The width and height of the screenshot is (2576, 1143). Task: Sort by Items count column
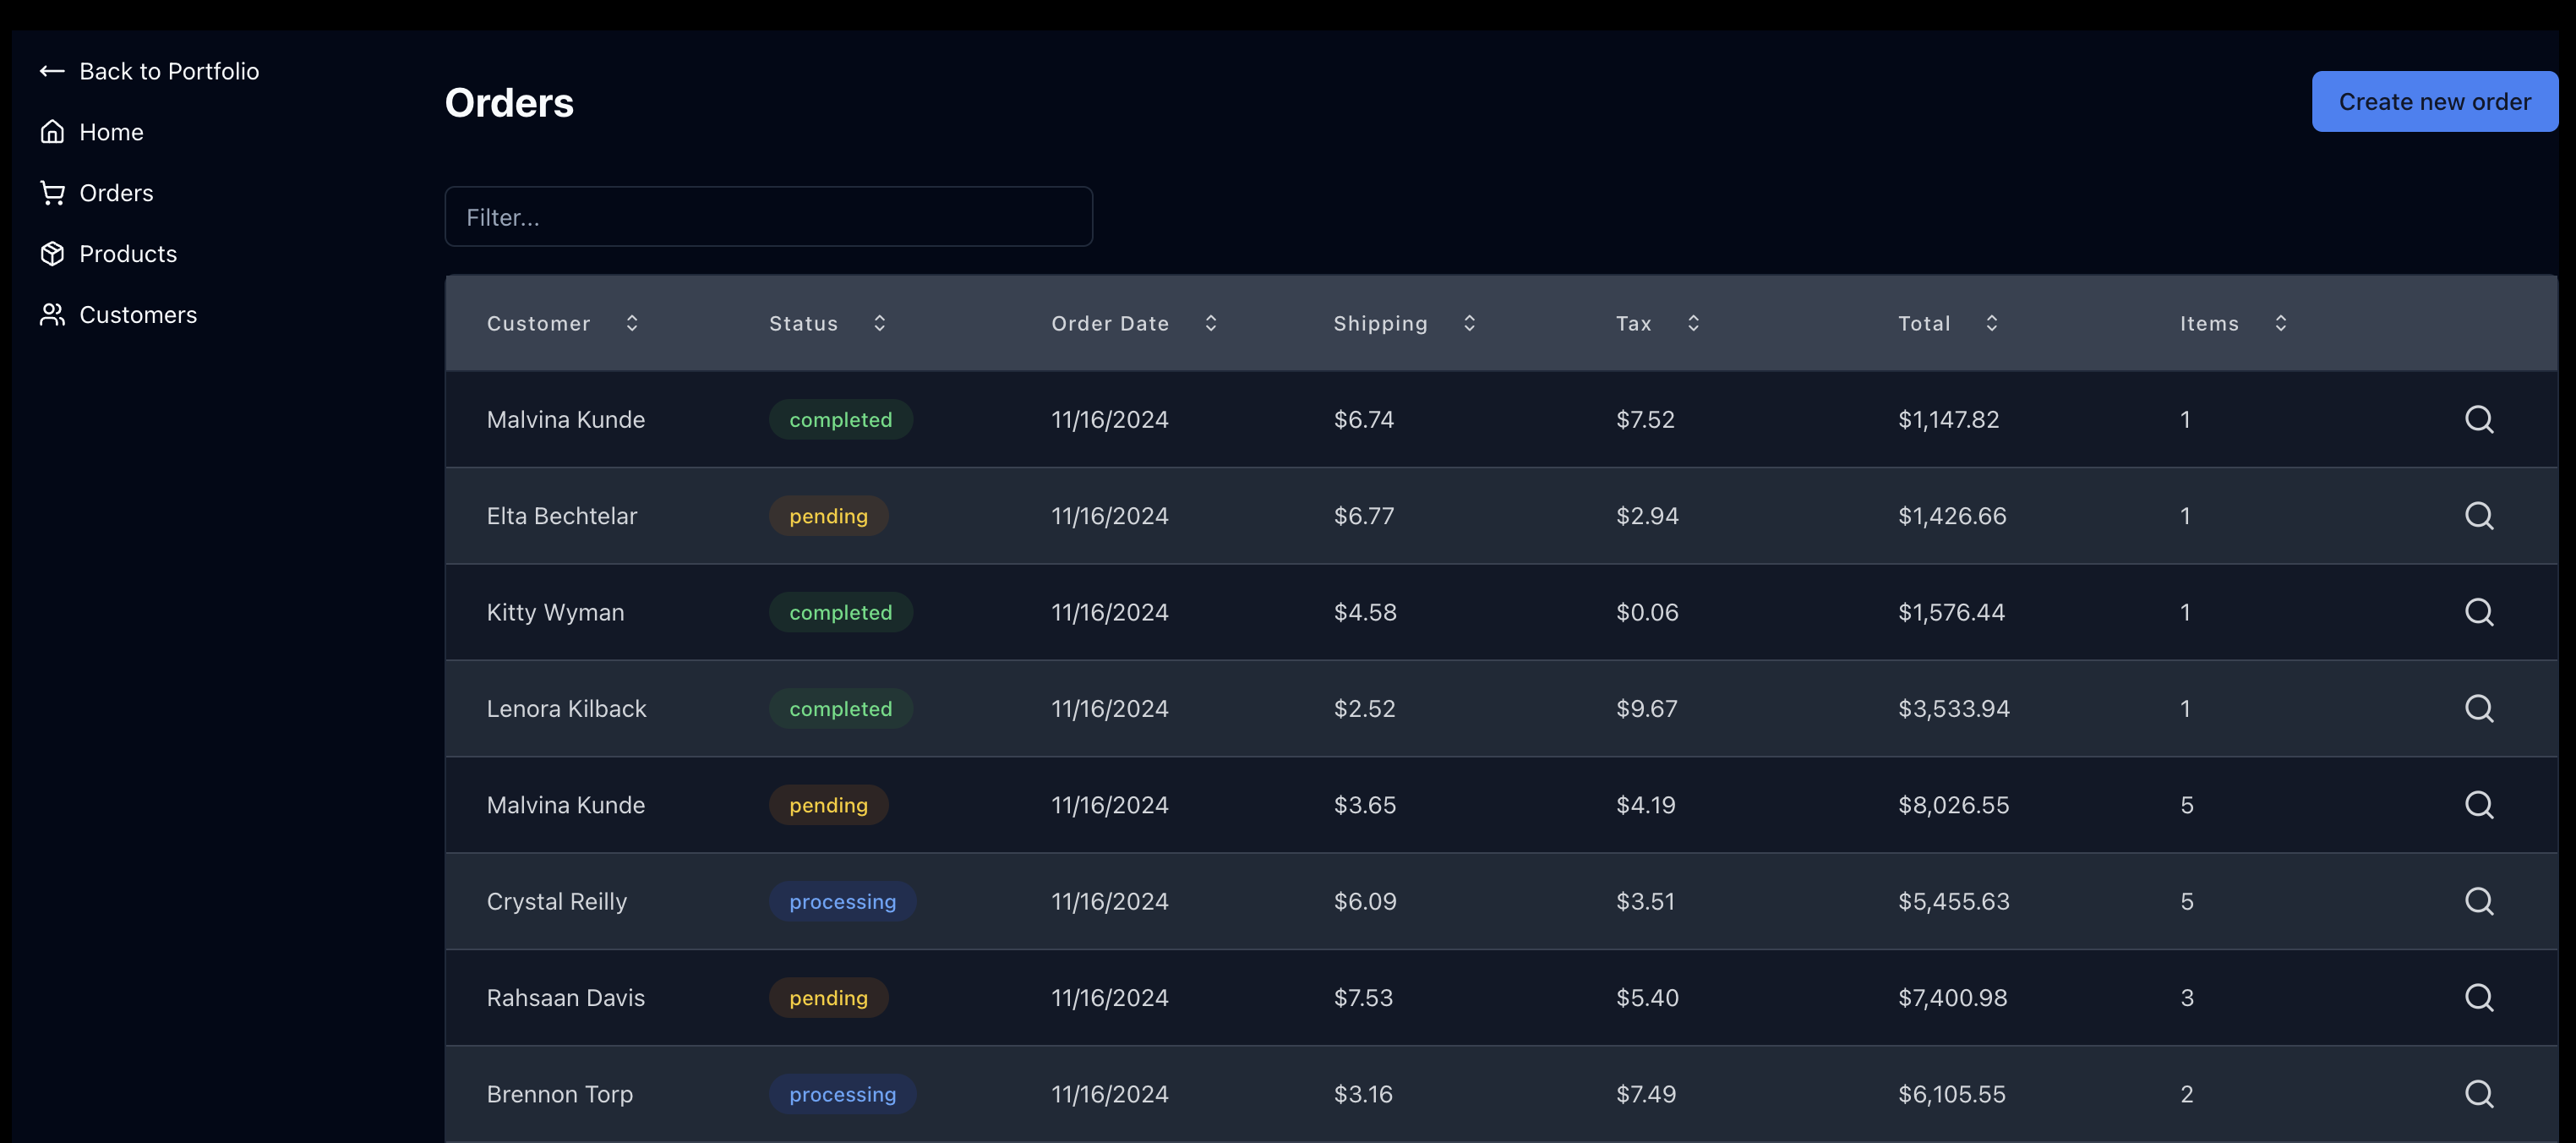(2280, 323)
